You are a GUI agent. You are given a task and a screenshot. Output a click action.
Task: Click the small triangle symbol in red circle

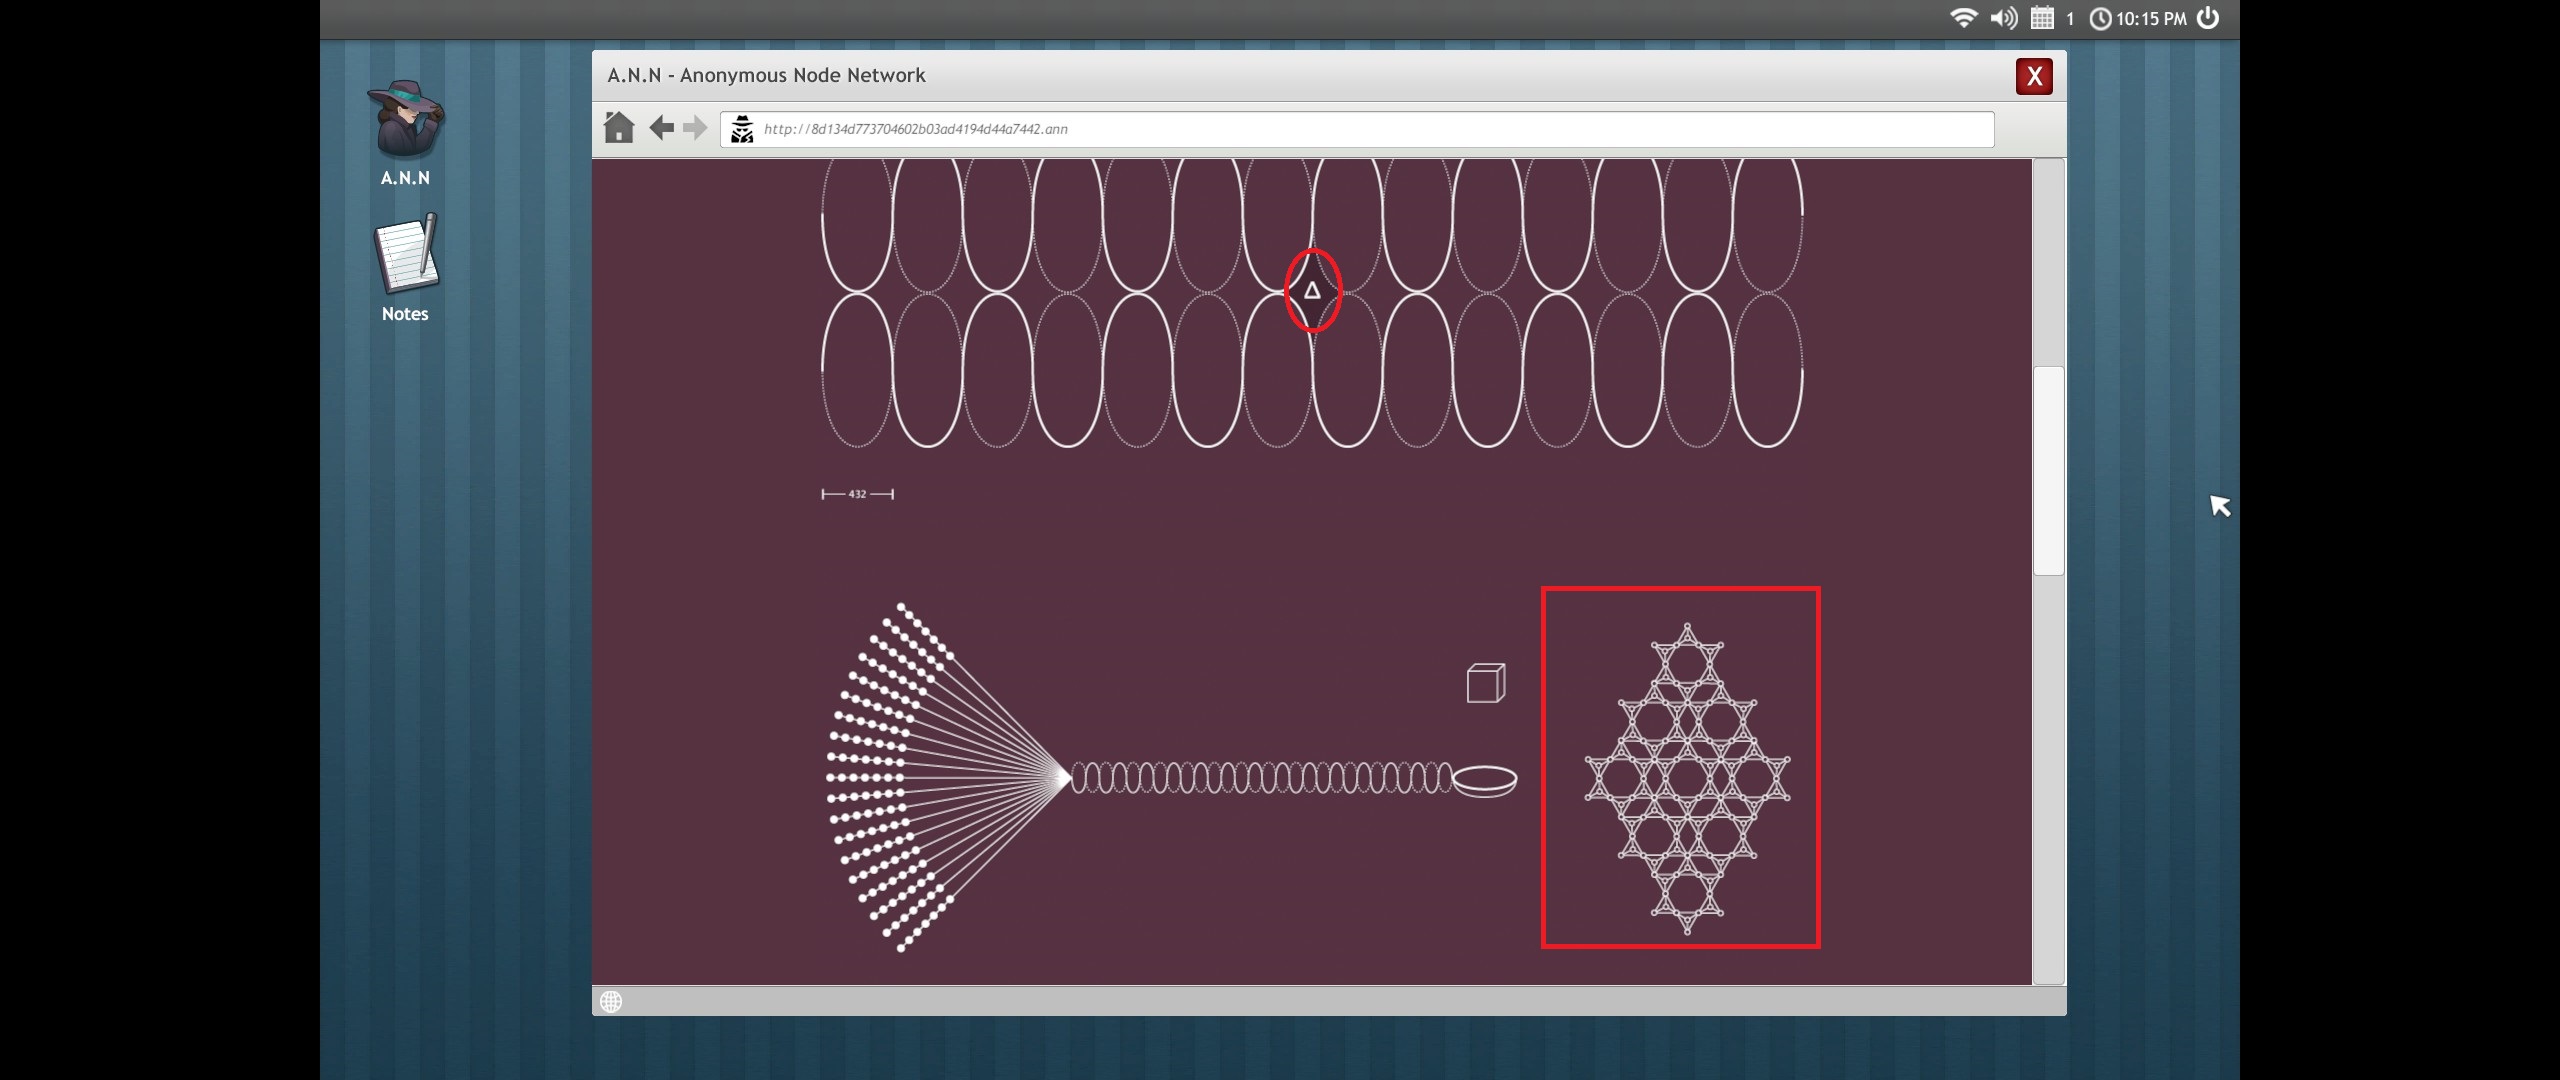1312,291
